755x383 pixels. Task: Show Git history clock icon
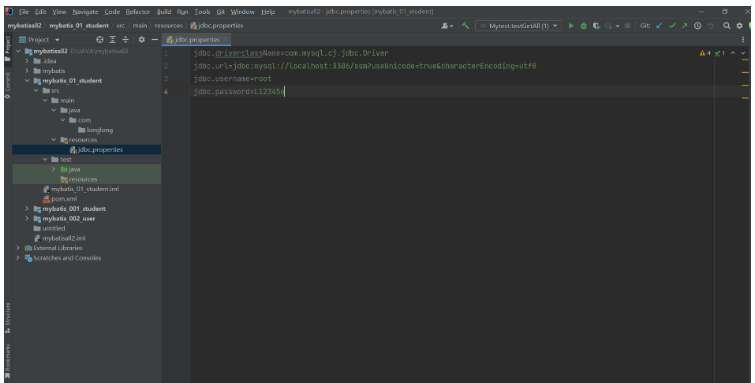click(697, 26)
